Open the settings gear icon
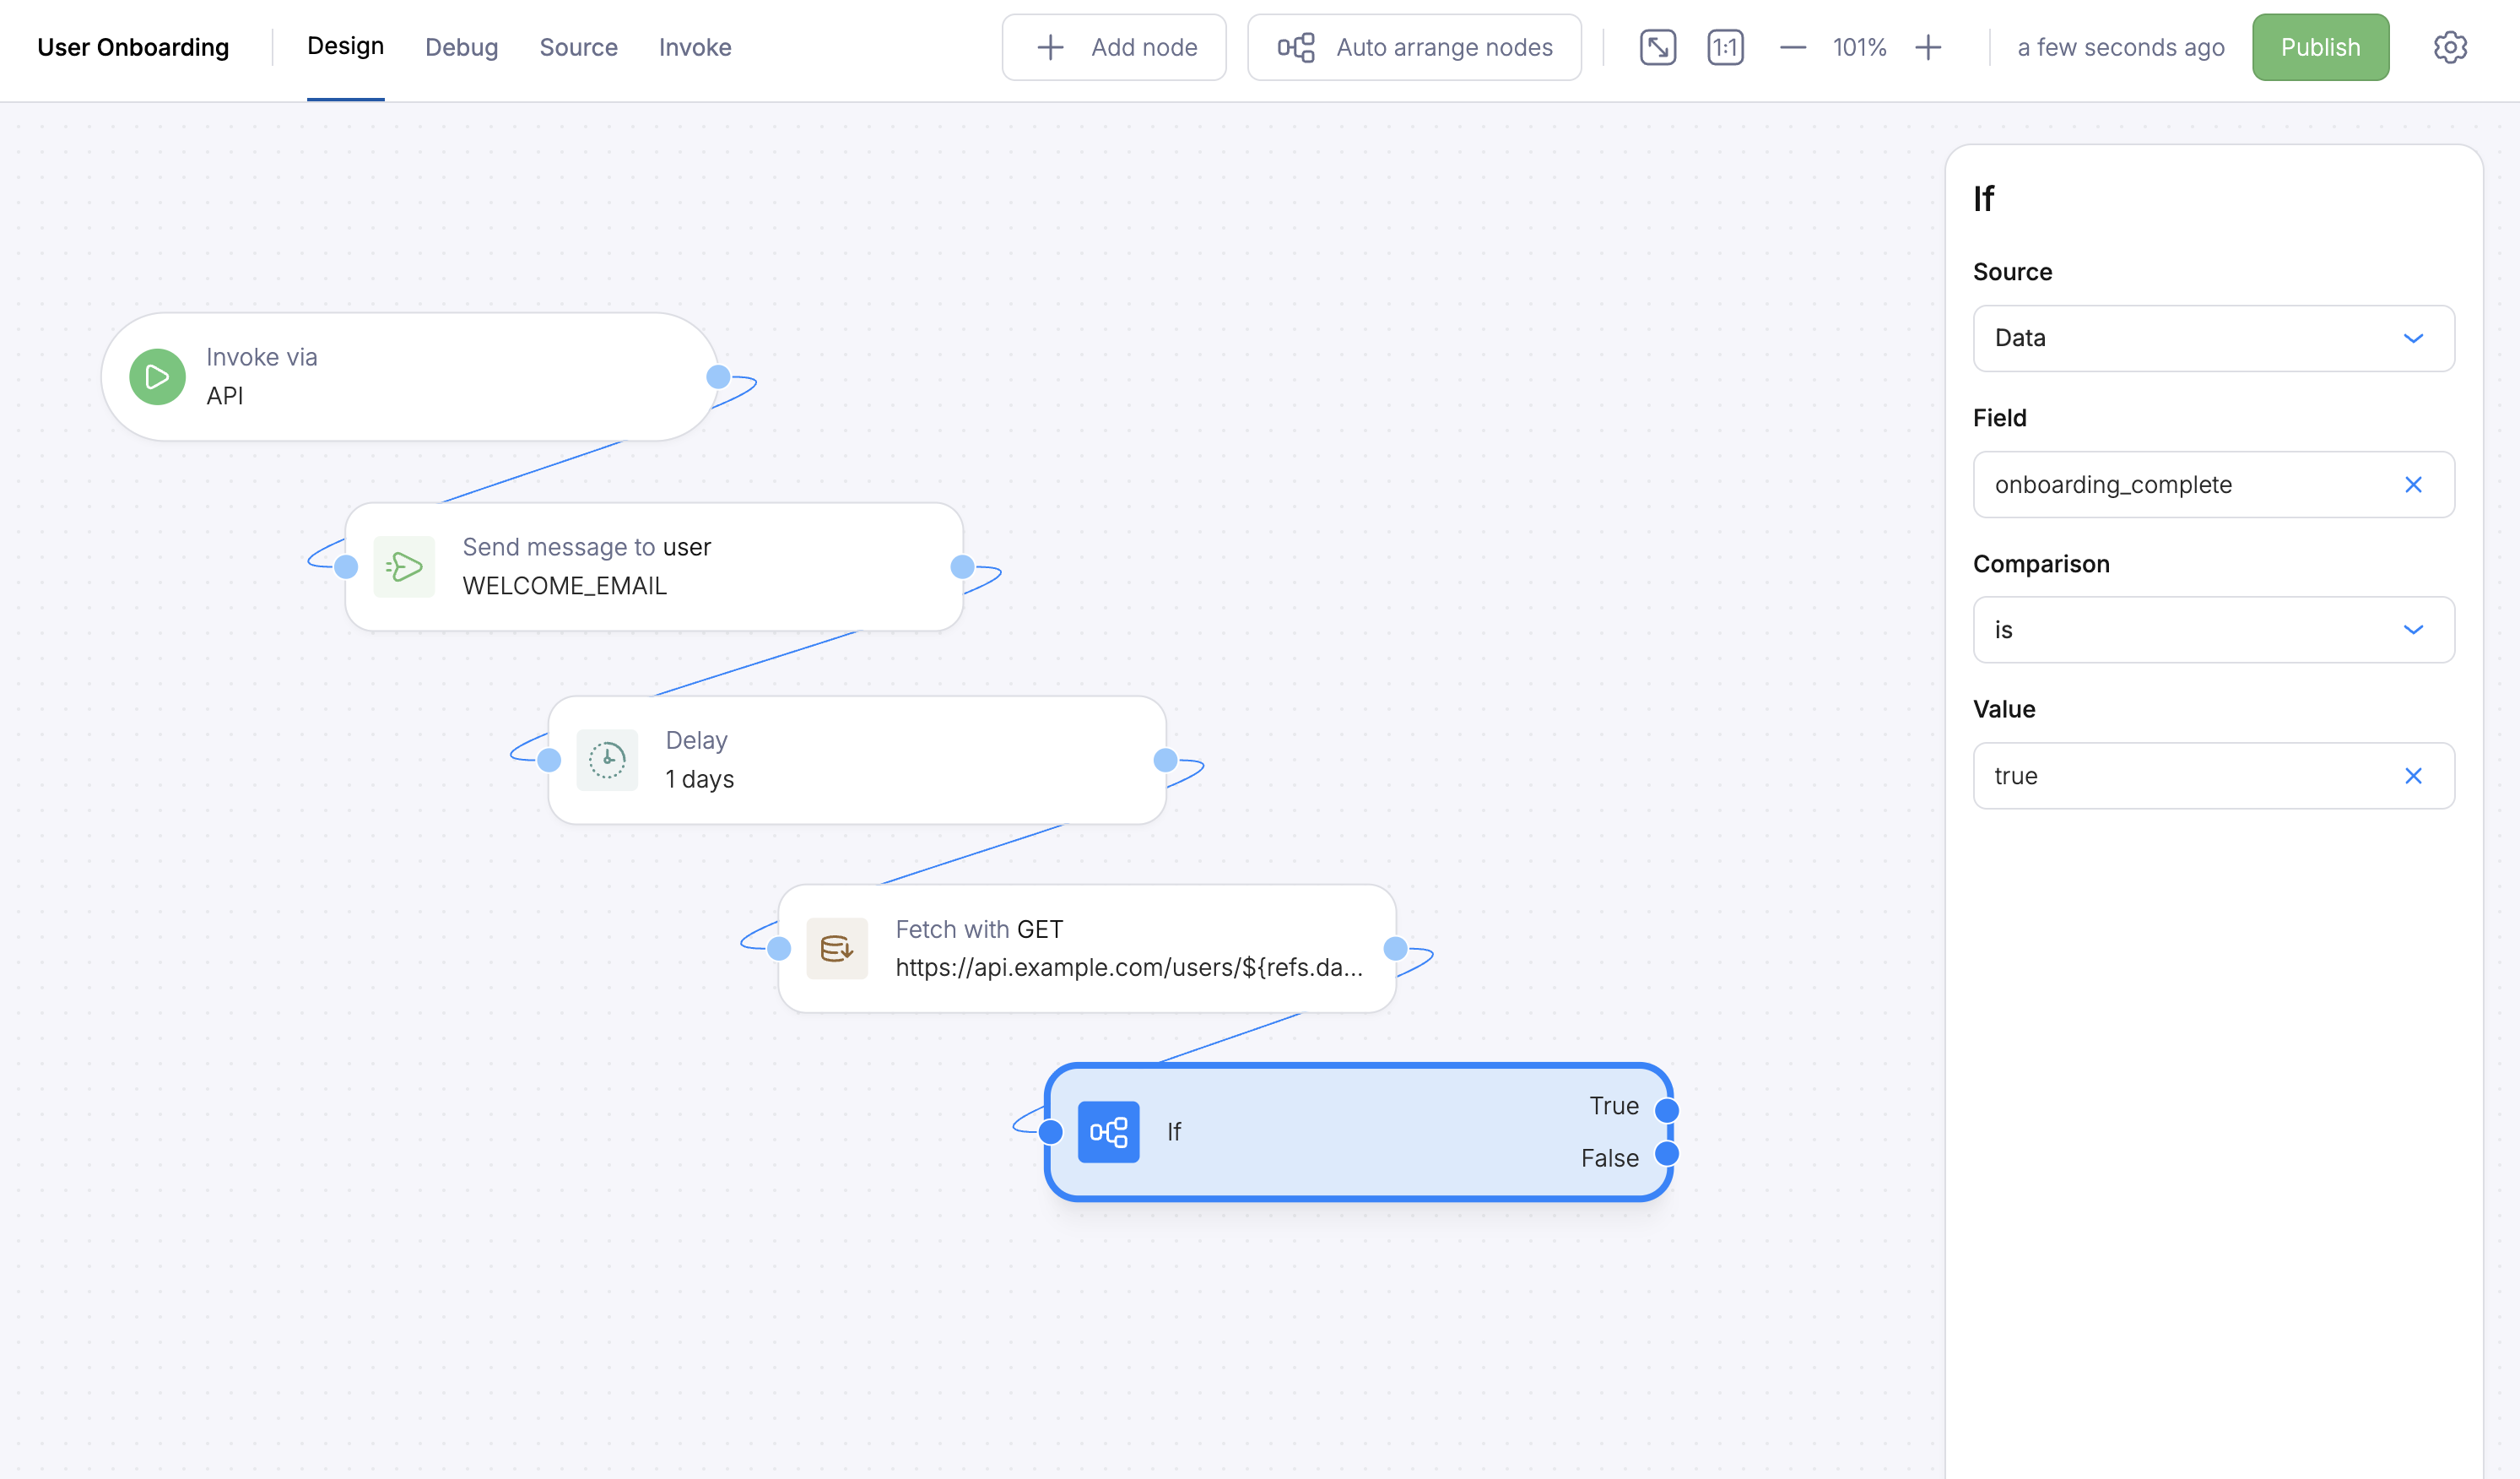The width and height of the screenshot is (2520, 1479). [x=2449, y=47]
